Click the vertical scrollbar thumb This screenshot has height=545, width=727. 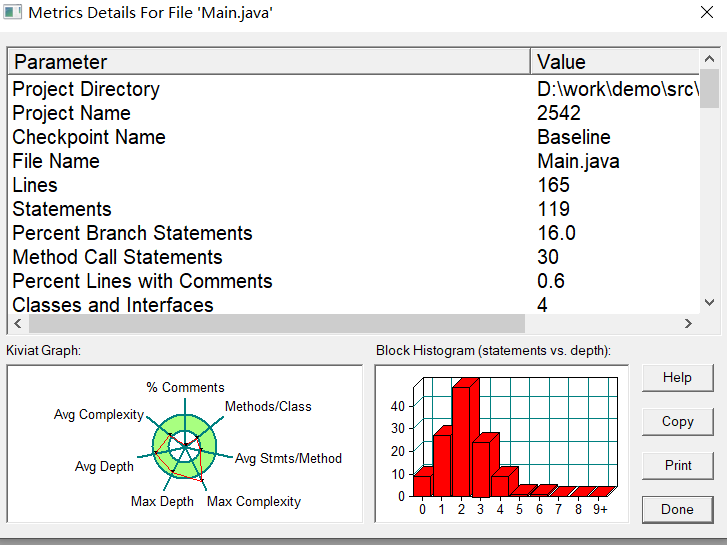709,88
